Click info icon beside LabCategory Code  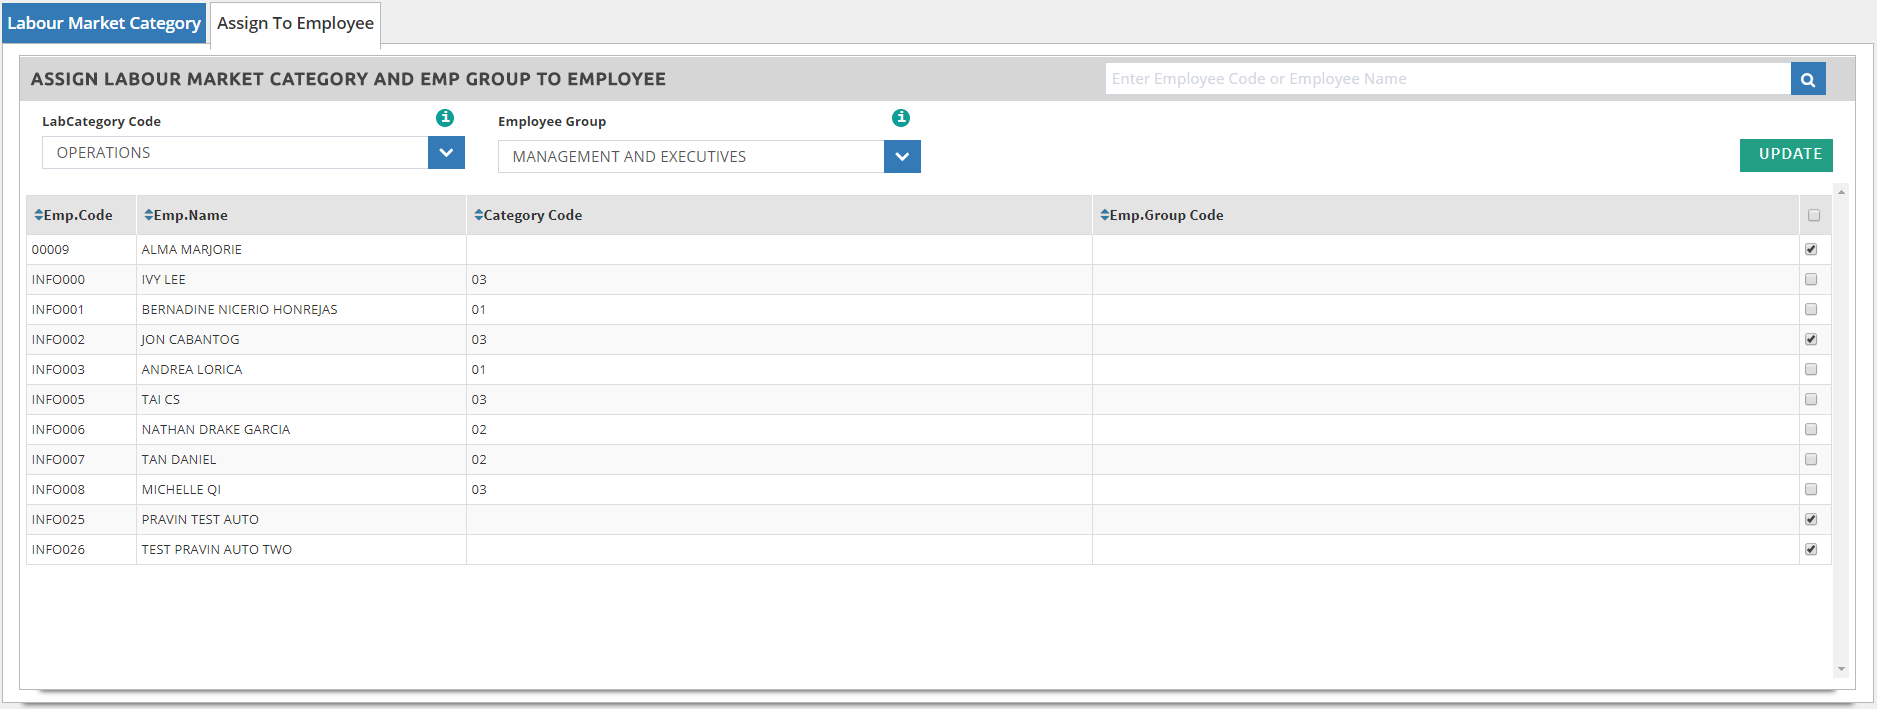(x=445, y=118)
